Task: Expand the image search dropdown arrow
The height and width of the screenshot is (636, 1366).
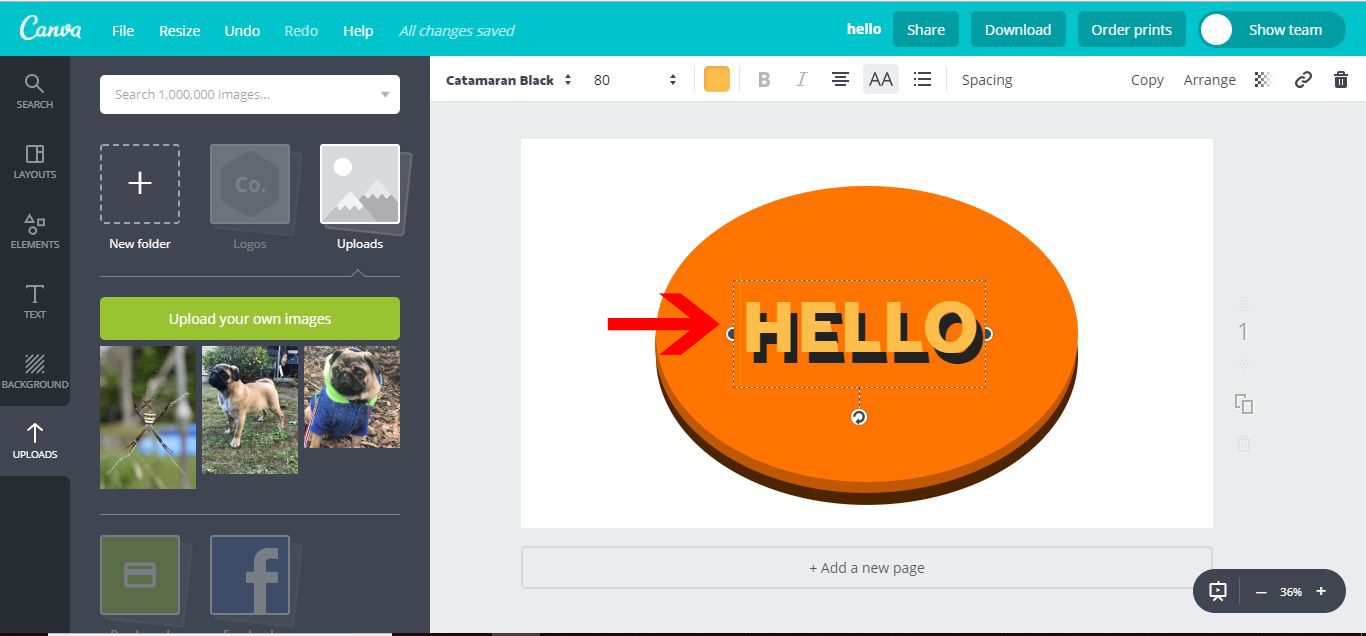Action: pyautogui.click(x=385, y=93)
